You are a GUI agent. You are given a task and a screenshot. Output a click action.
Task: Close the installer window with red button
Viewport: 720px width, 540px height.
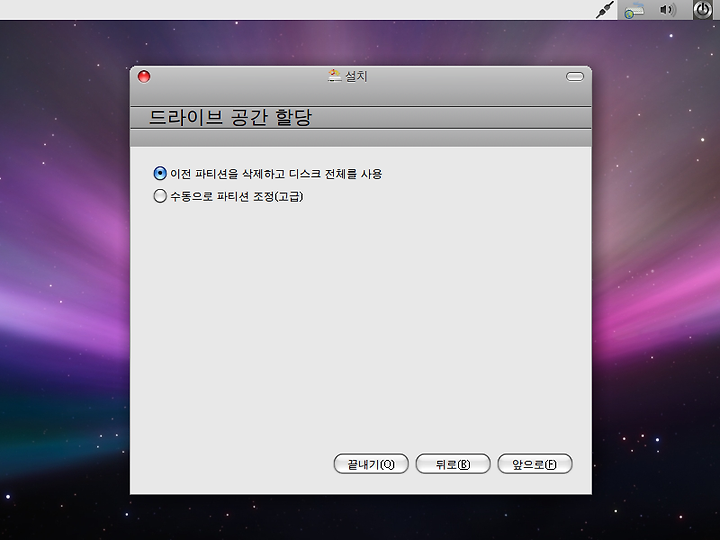click(x=144, y=76)
